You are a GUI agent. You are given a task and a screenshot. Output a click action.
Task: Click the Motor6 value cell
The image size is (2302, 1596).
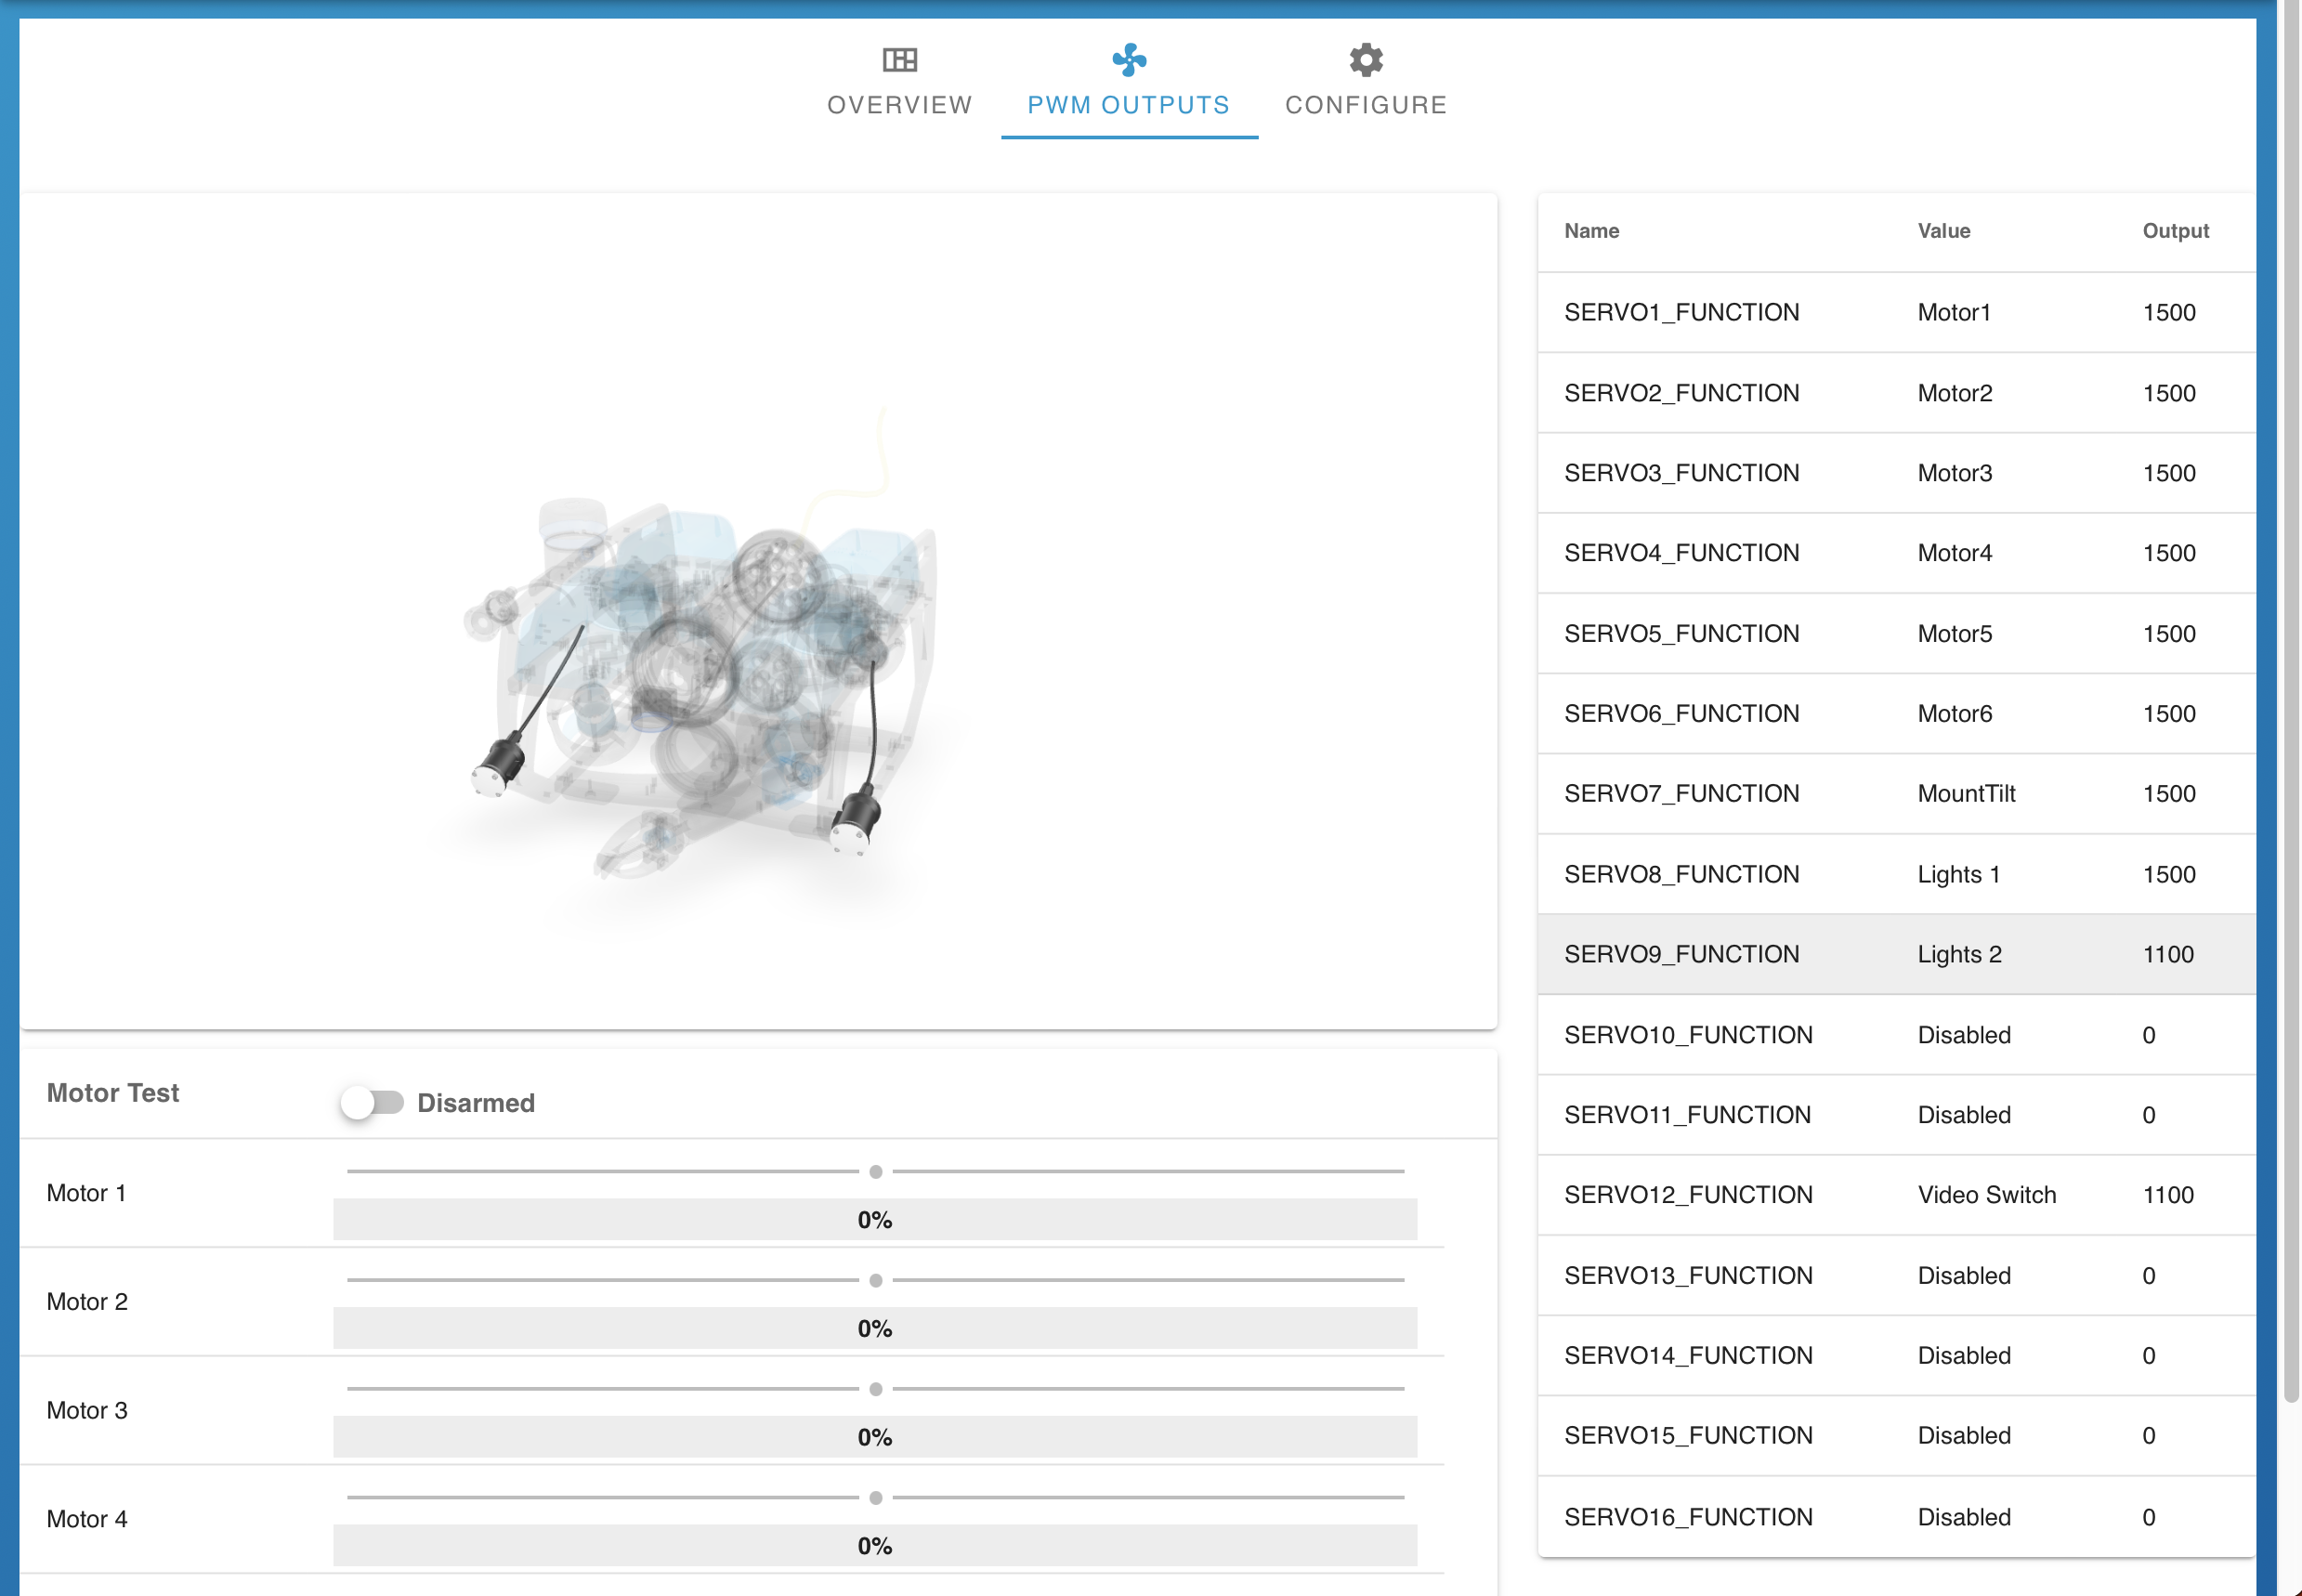(1955, 713)
